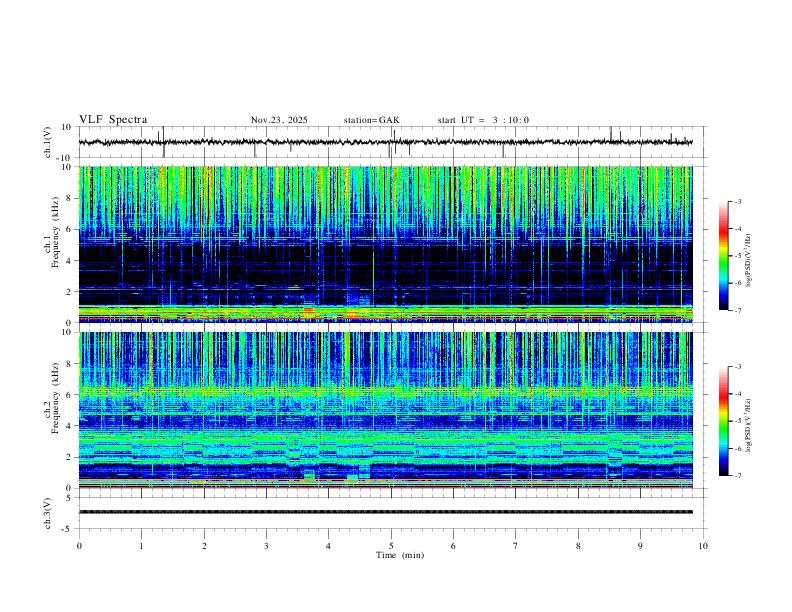
Task: Click inside the ch.1 spectrogram panel
Action: tap(385, 244)
